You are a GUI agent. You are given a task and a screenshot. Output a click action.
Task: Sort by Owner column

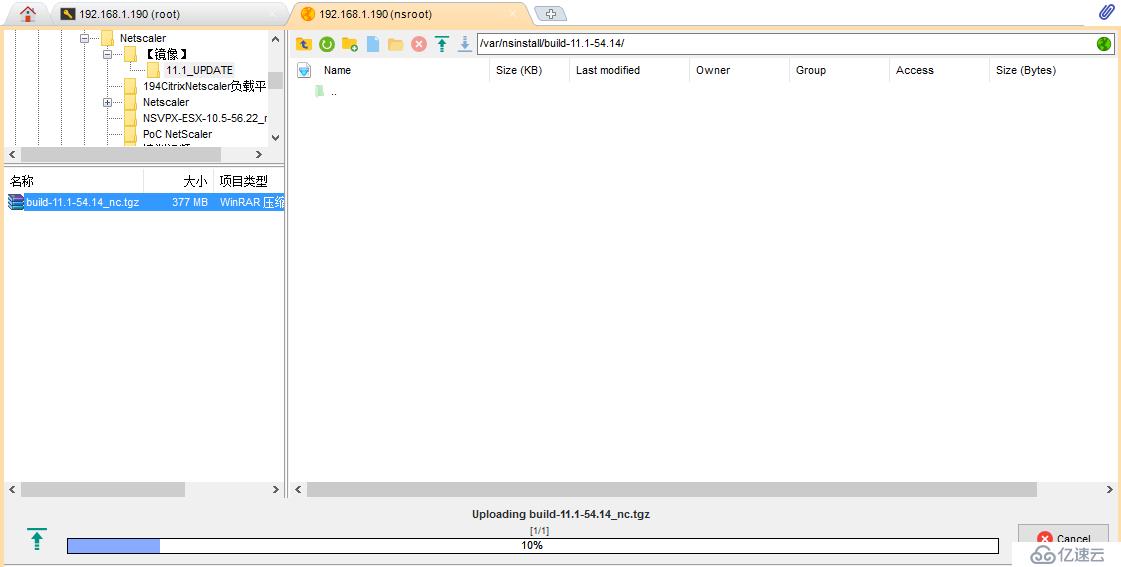[713, 70]
